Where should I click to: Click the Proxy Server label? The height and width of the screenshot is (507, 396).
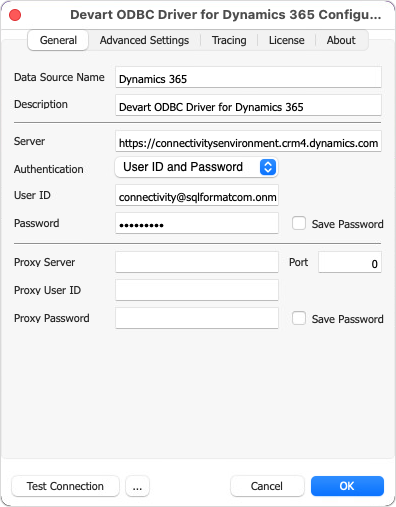point(44,262)
